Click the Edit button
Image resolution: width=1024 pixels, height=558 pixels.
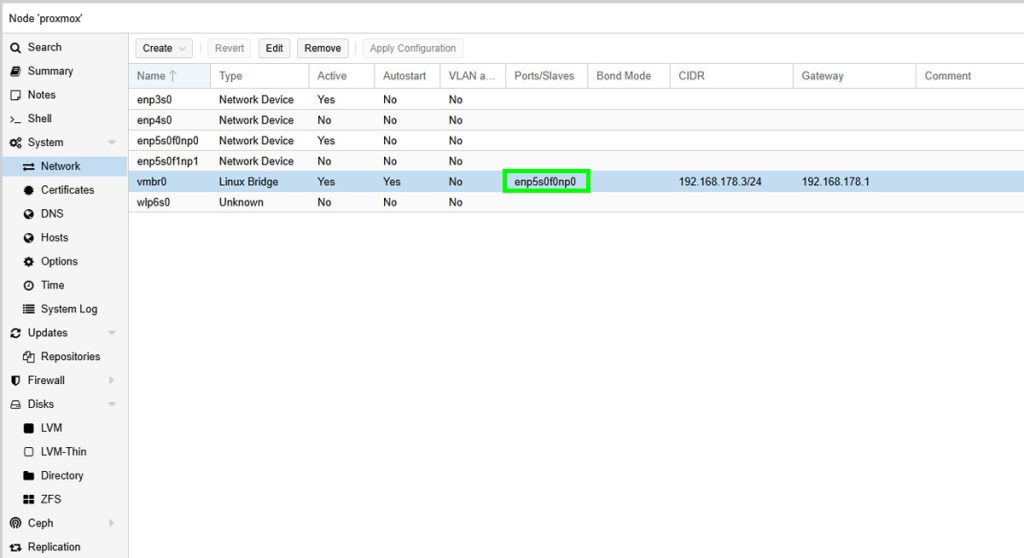pyautogui.click(x=274, y=48)
